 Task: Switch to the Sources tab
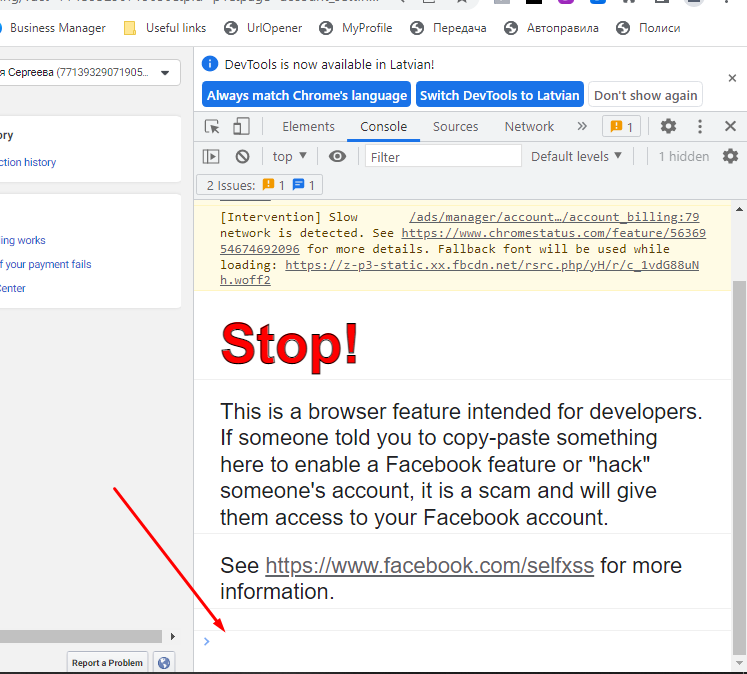455,127
